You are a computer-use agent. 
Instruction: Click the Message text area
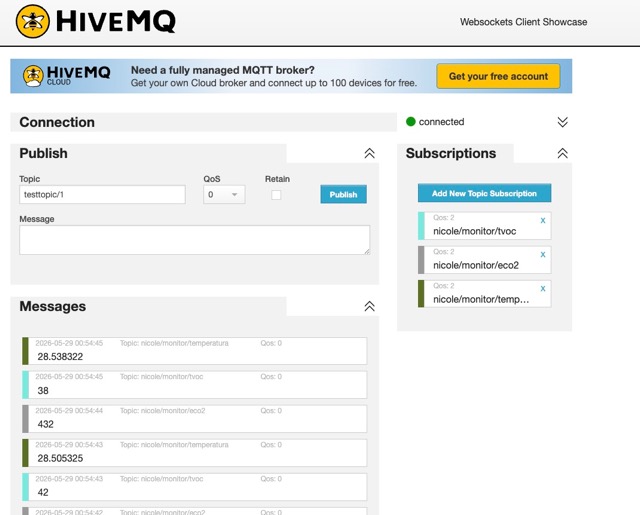(194, 240)
